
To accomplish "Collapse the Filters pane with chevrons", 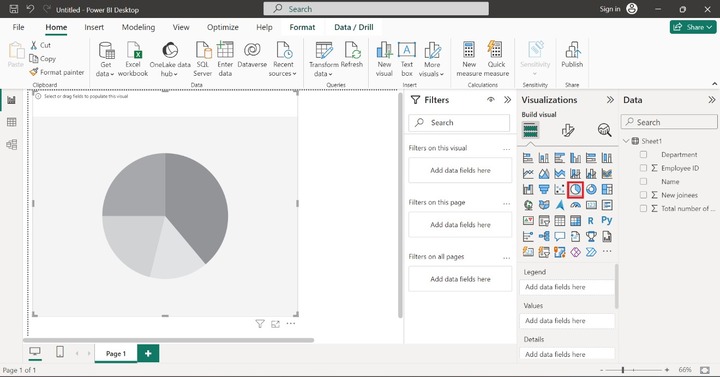I will pos(507,100).
